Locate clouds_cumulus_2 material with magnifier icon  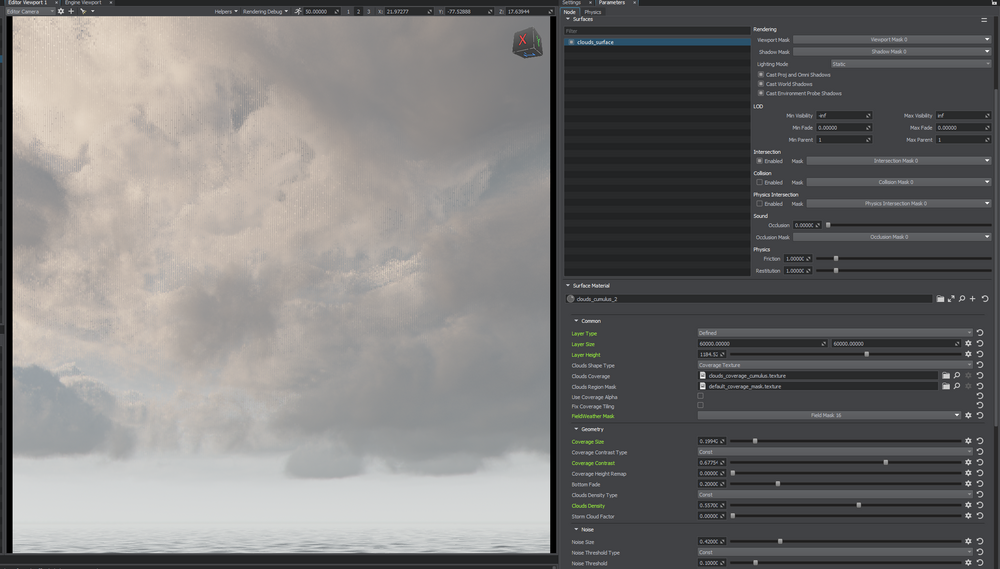pos(962,299)
